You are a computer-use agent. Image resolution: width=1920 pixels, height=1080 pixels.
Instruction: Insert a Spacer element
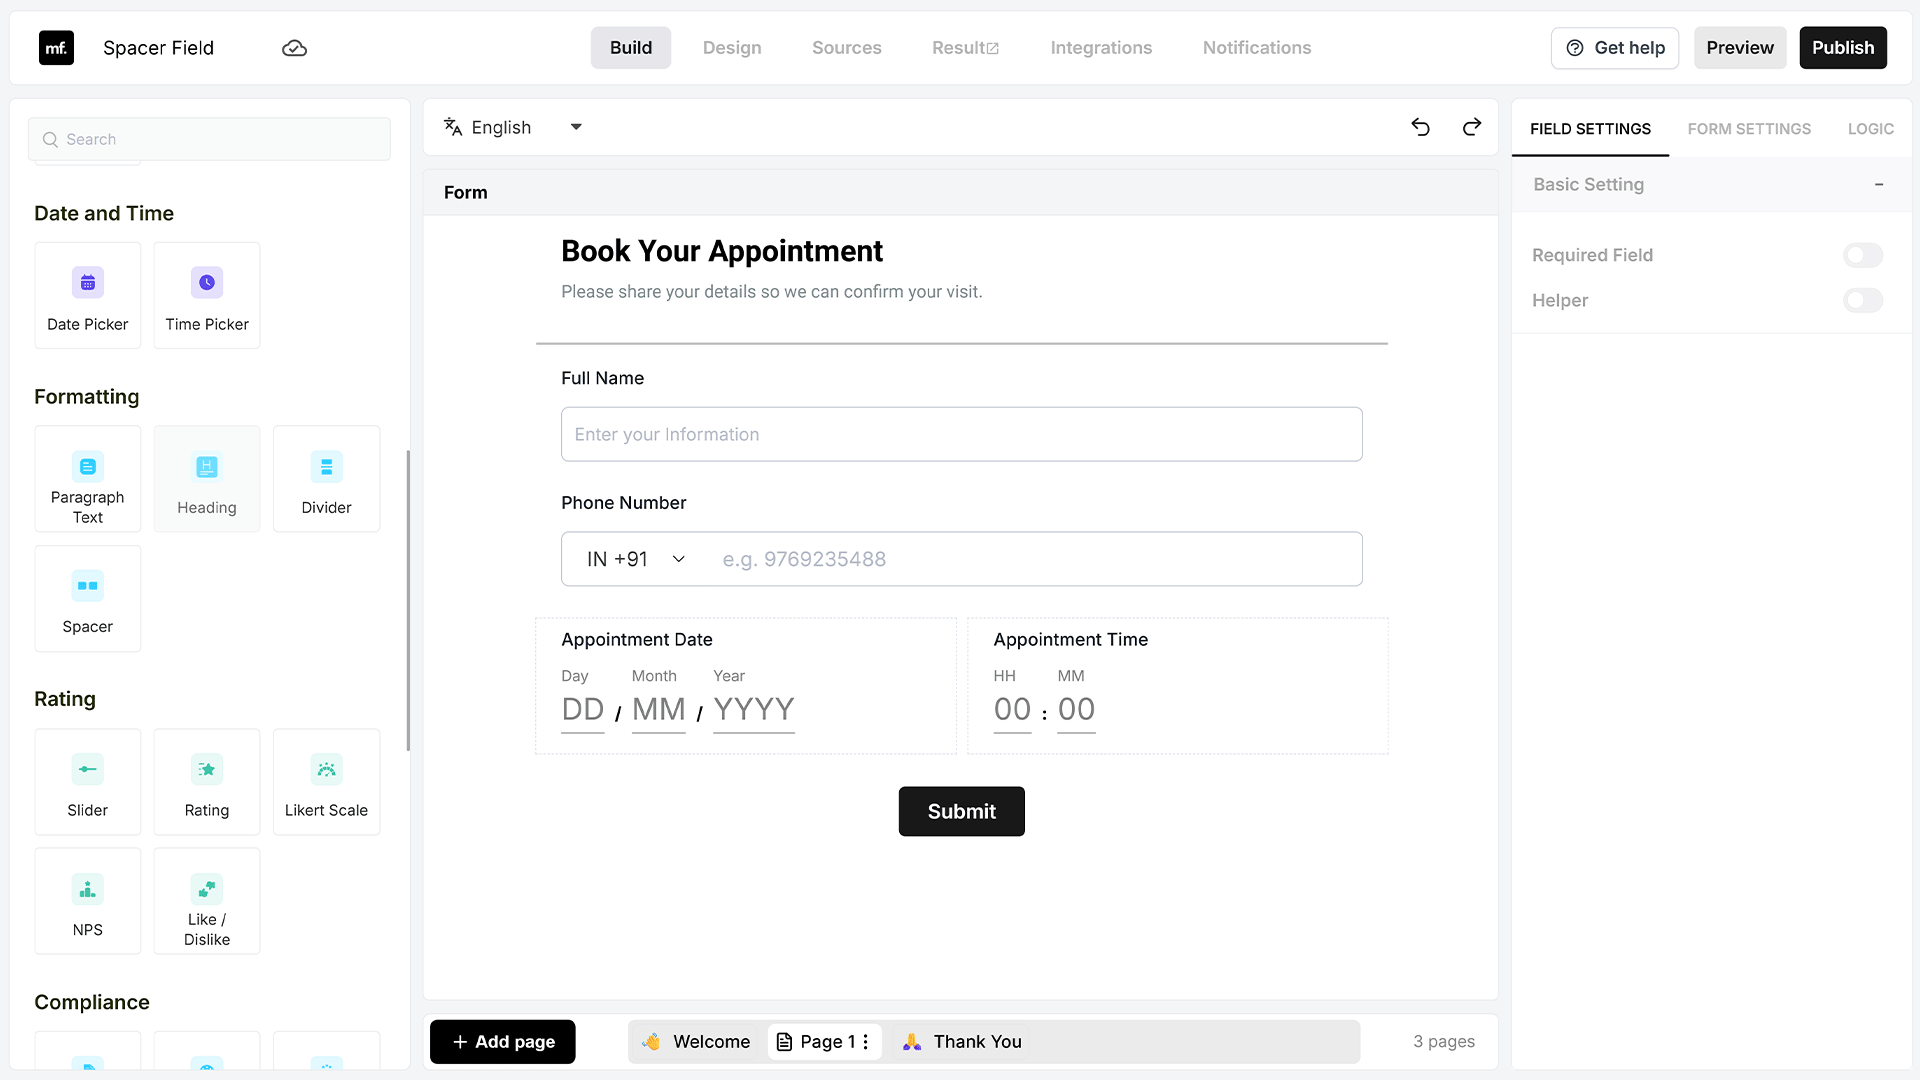pos(88,599)
